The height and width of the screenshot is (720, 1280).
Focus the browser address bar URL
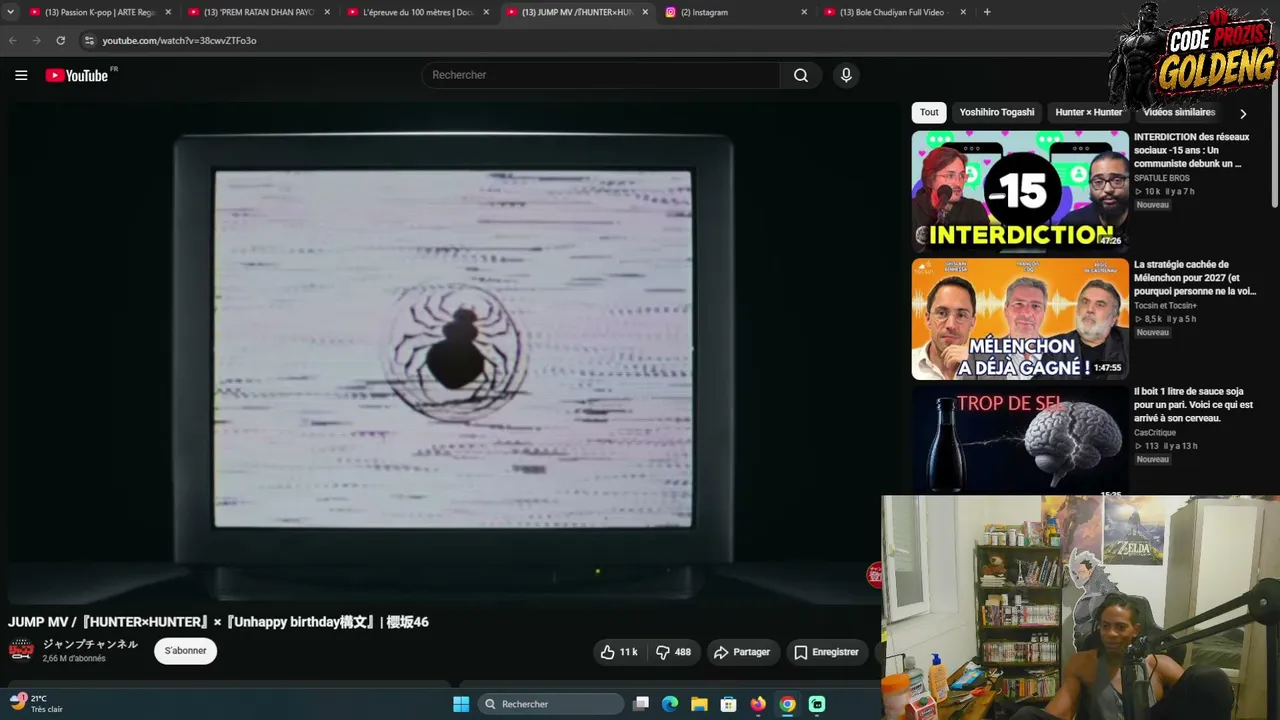click(x=180, y=40)
